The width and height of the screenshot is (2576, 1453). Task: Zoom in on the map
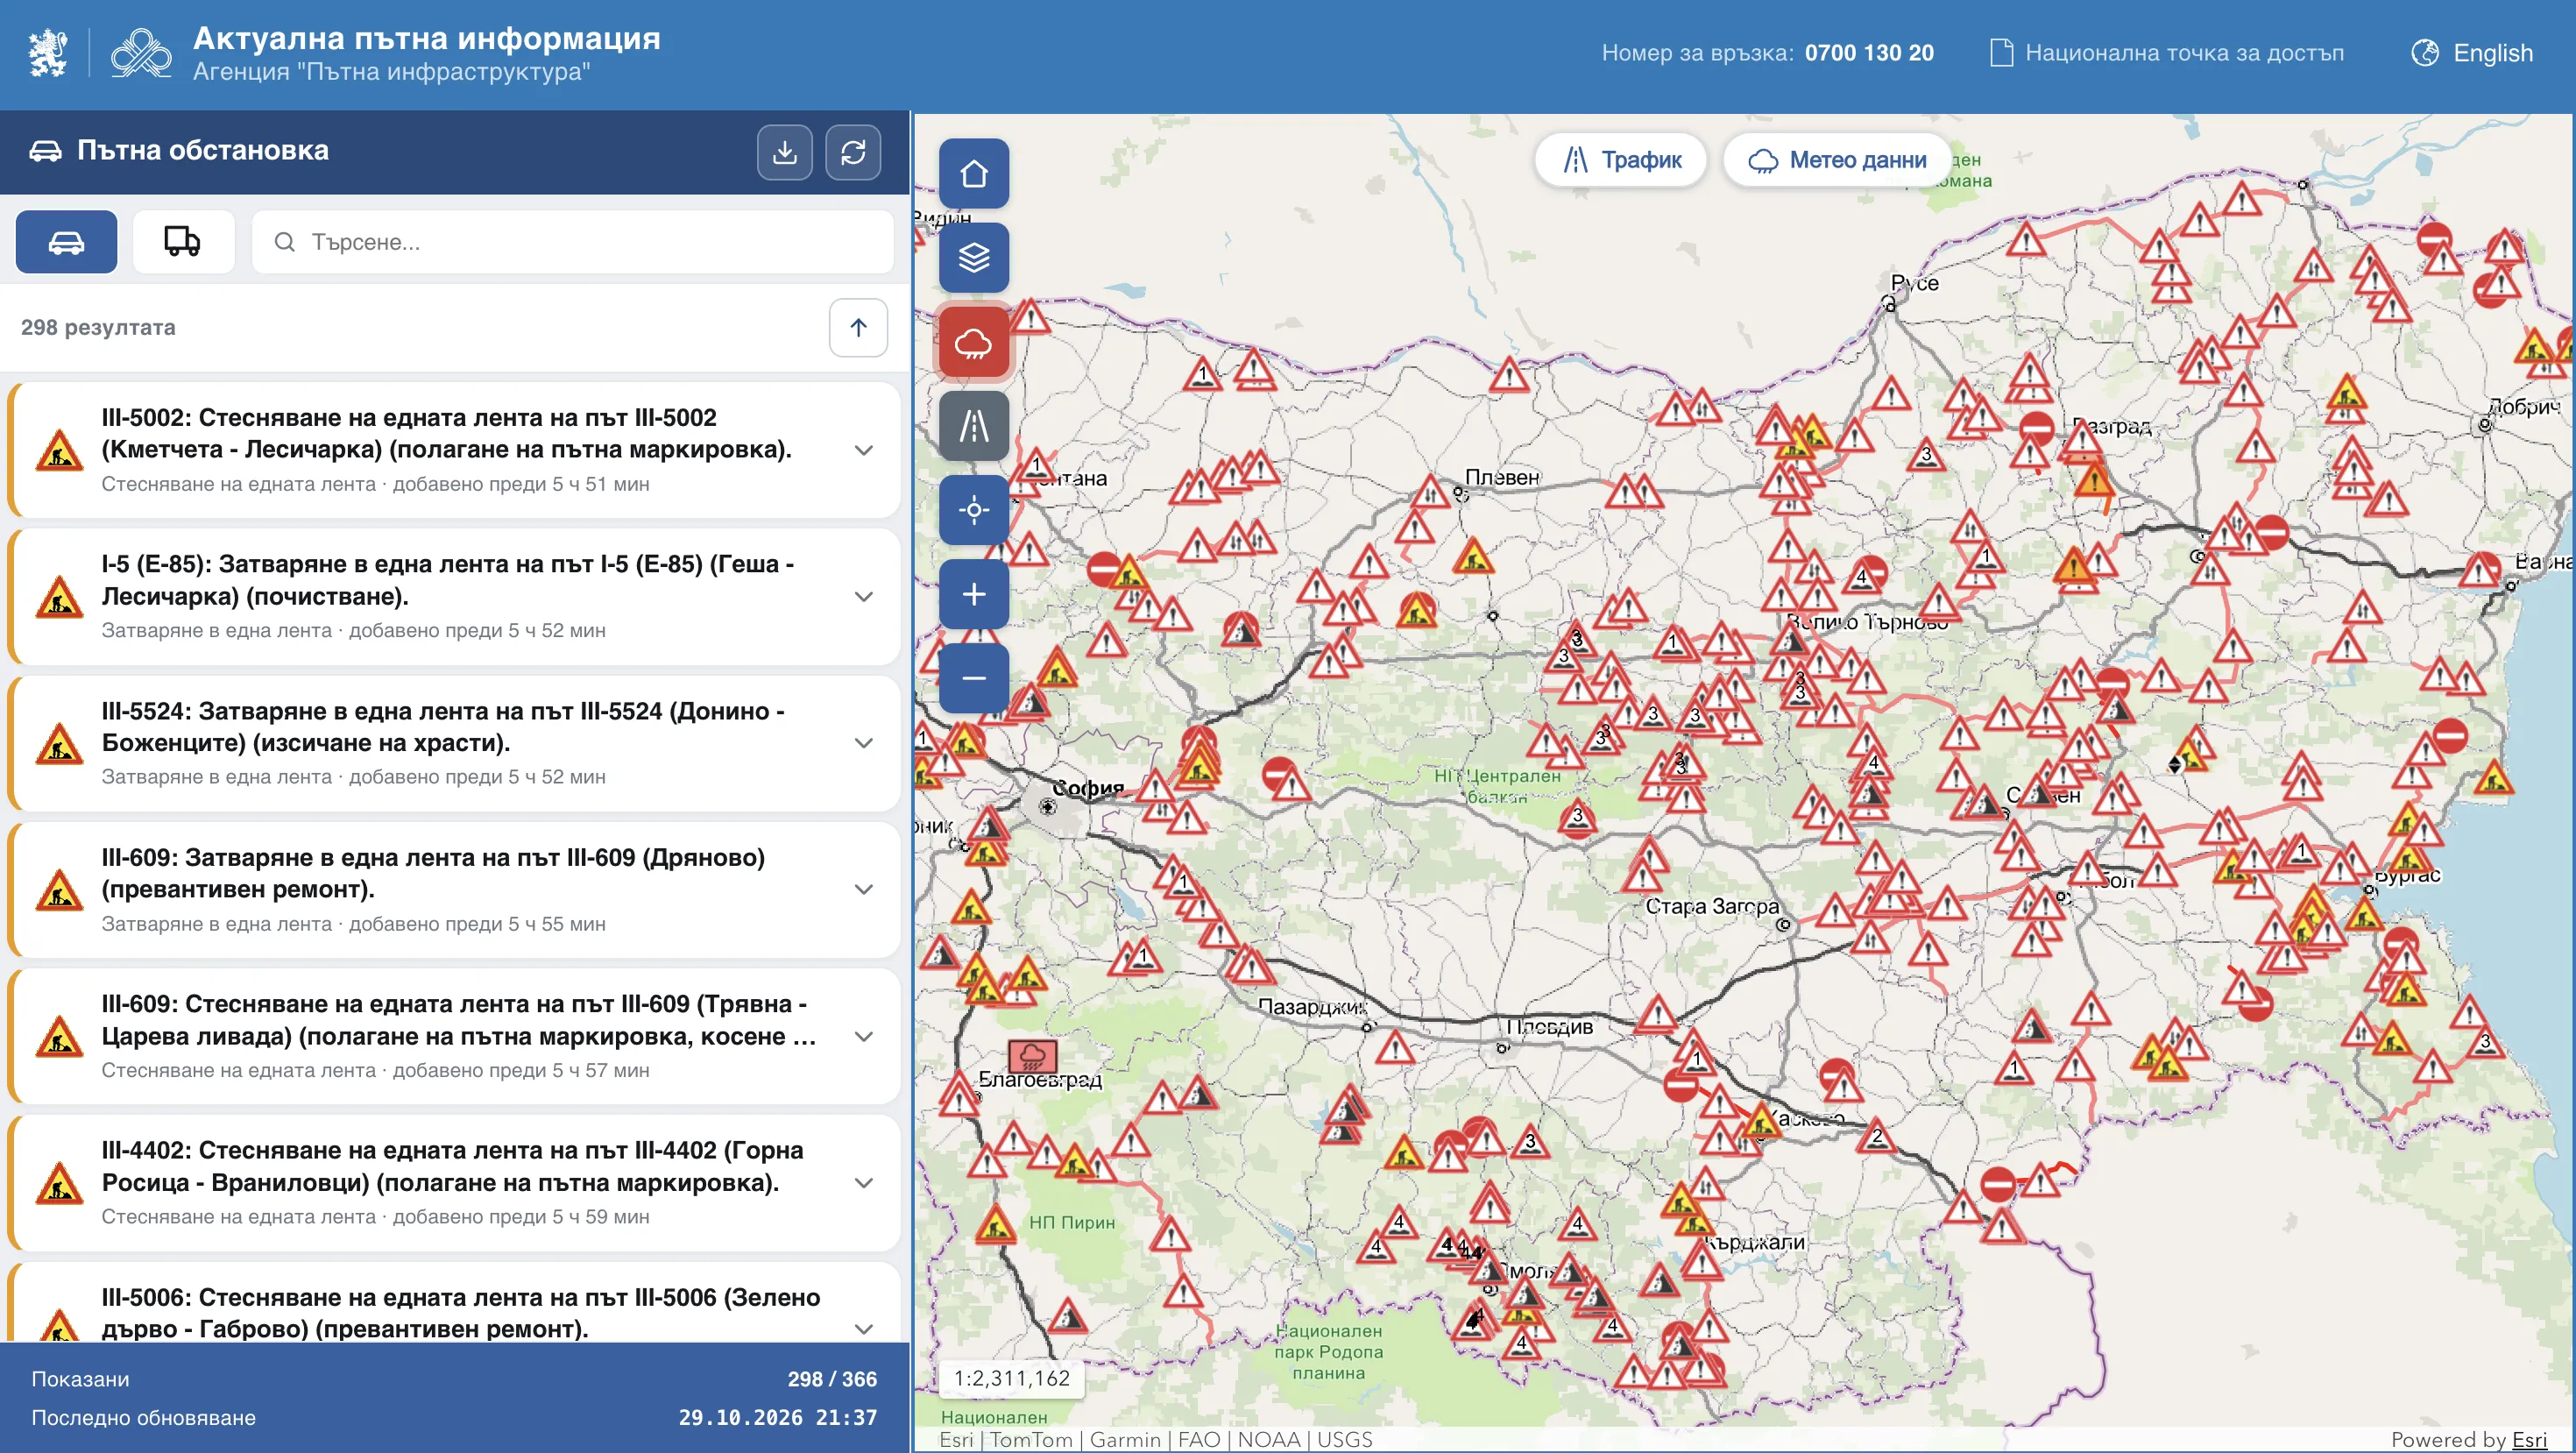pyautogui.click(x=973, y=594)
